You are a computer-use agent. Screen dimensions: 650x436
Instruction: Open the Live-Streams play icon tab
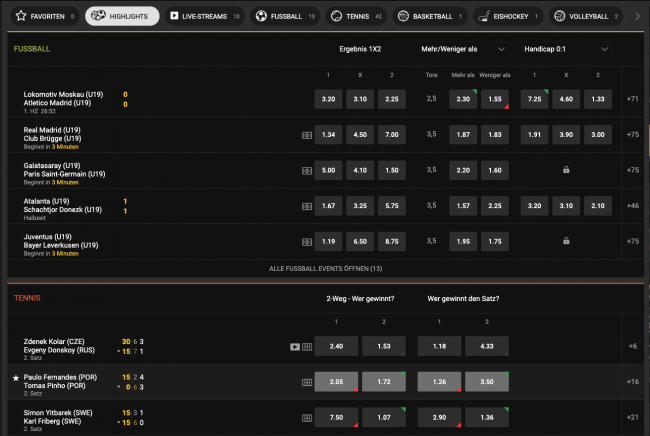[175, 16]
